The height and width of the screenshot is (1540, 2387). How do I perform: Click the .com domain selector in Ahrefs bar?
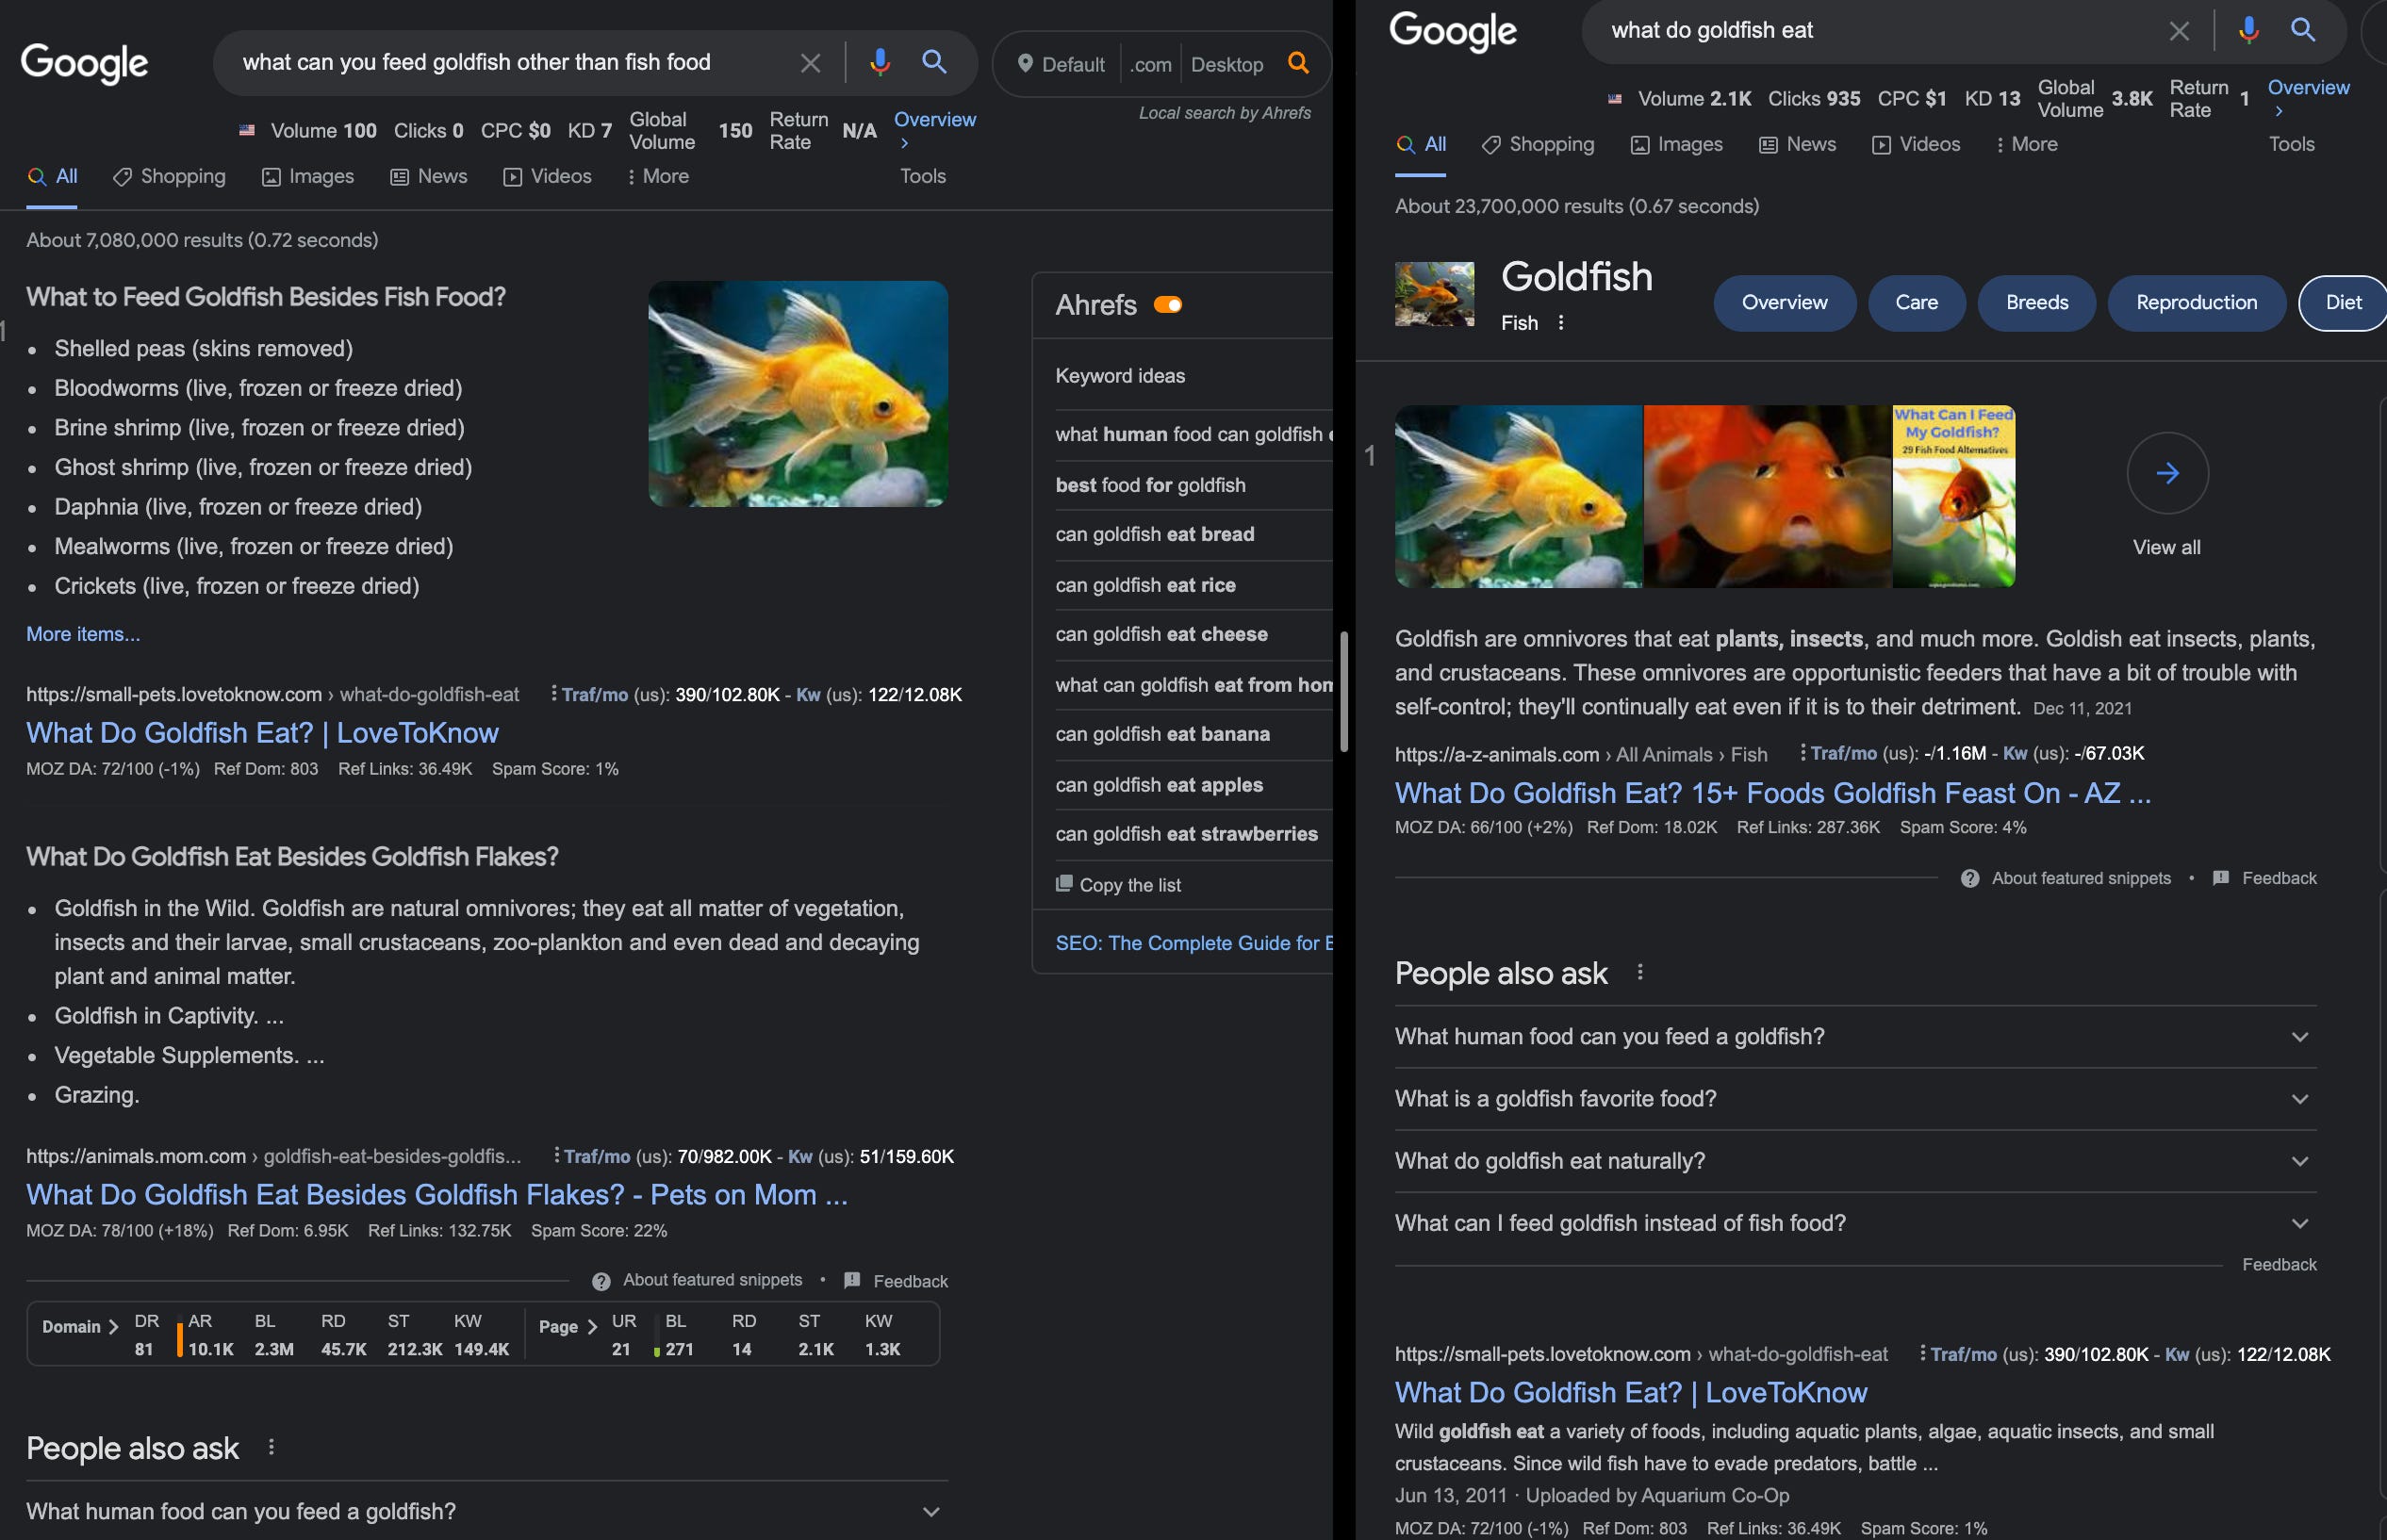coord(1151,64)
